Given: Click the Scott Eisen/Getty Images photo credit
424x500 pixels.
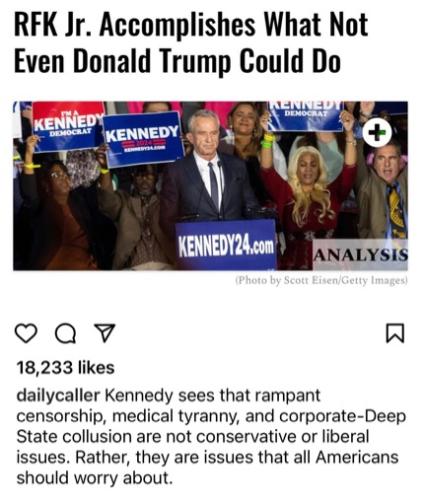Looking at the screenshot, I should click(x=321, y=280).
